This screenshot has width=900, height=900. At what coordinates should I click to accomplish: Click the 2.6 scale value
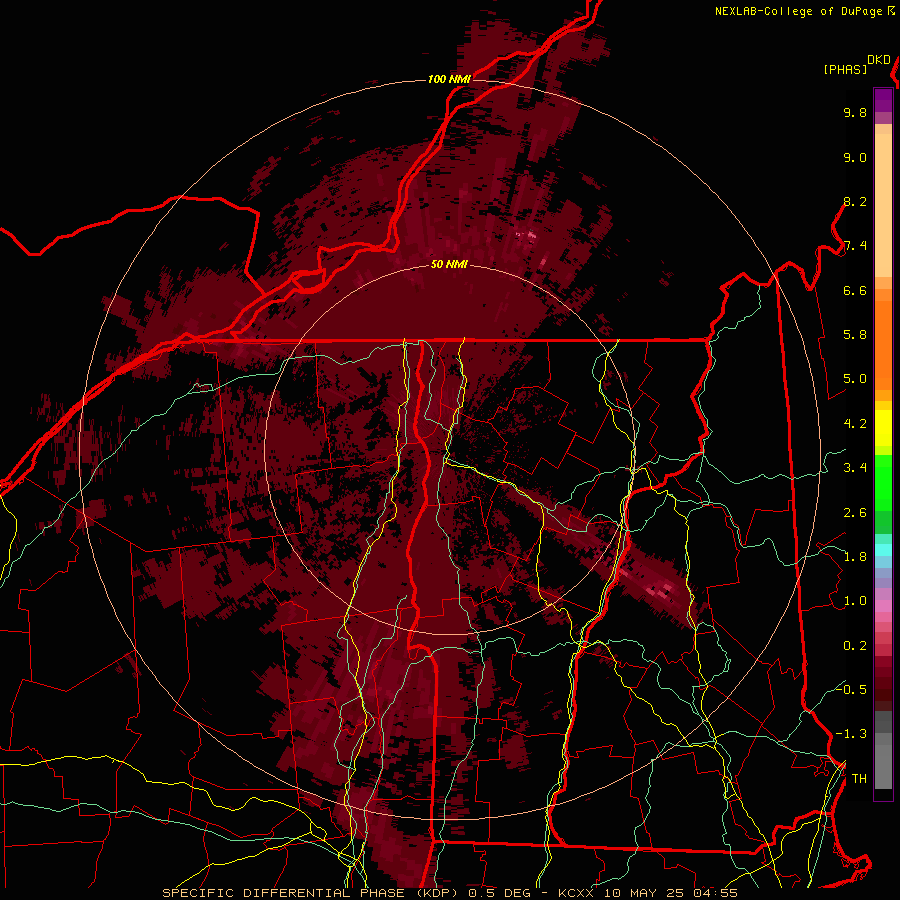855,513
